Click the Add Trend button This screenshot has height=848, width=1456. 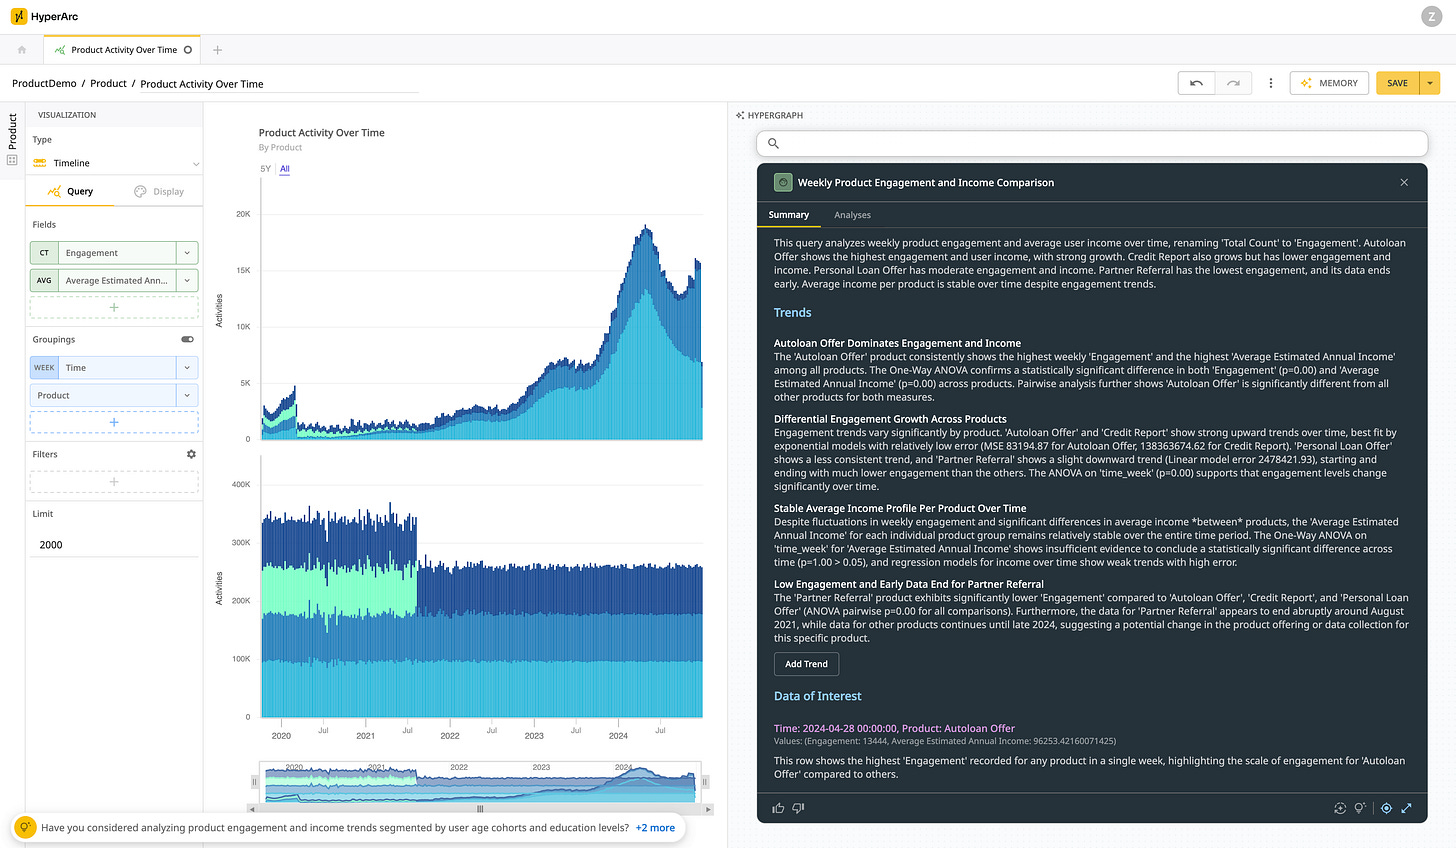(806, 664)
